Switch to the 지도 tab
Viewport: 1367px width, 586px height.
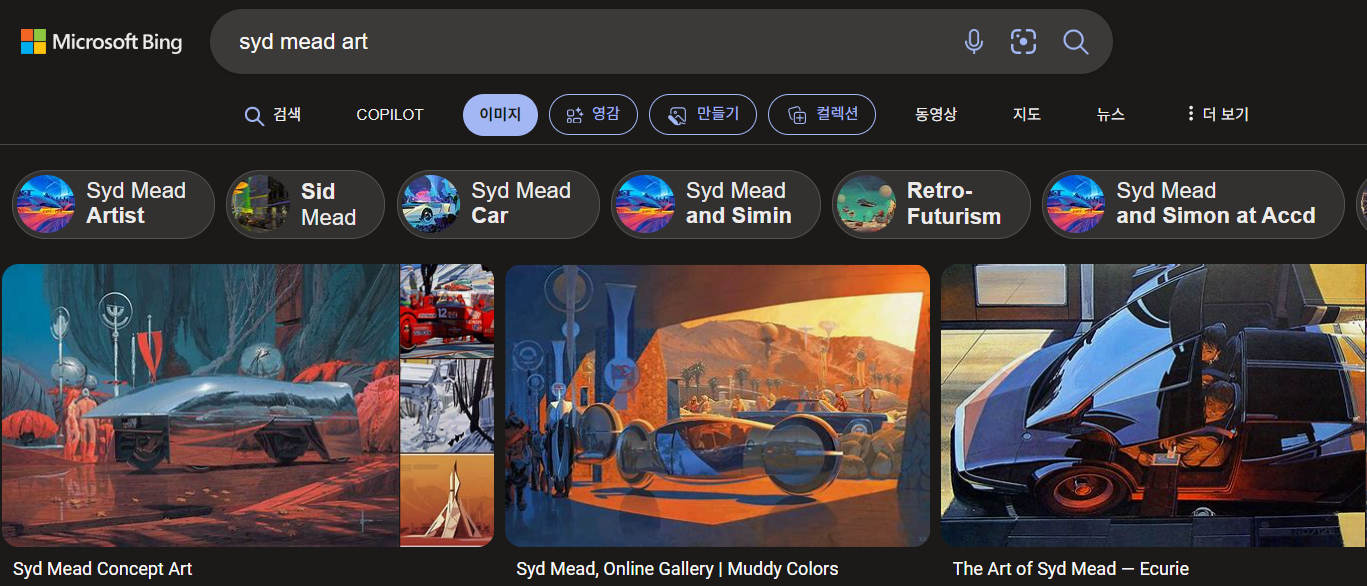(1027, 115)
